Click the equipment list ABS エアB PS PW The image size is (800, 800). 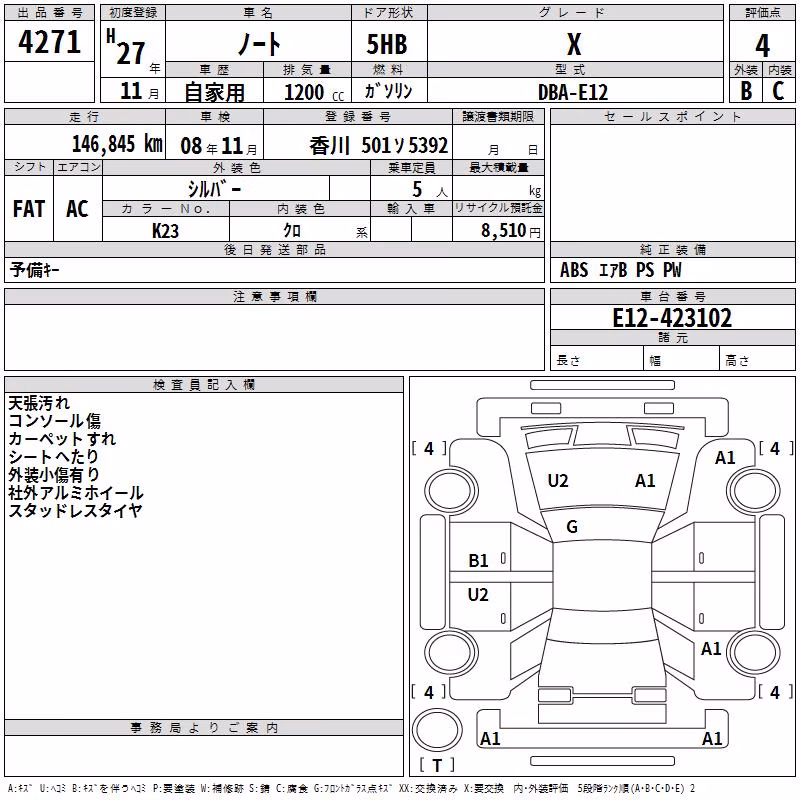pyautogui.click(x=620, y=270)
